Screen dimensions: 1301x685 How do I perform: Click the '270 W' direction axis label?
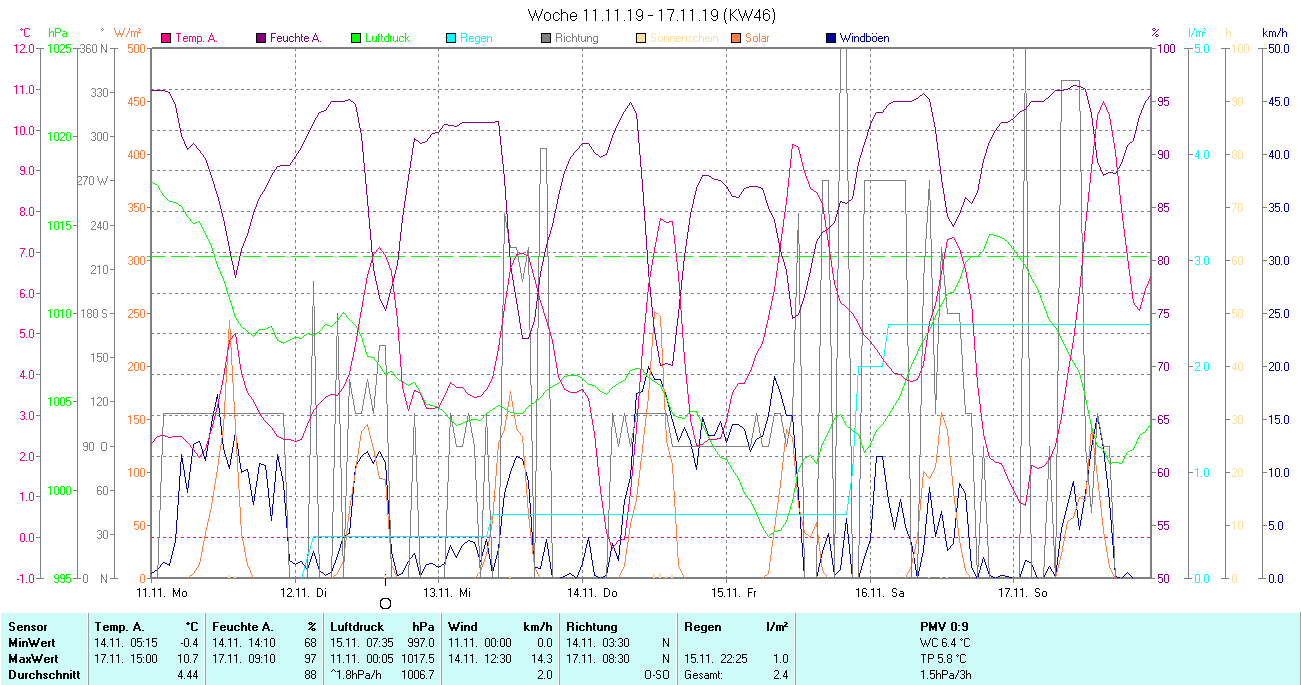[x=94, y=181]
